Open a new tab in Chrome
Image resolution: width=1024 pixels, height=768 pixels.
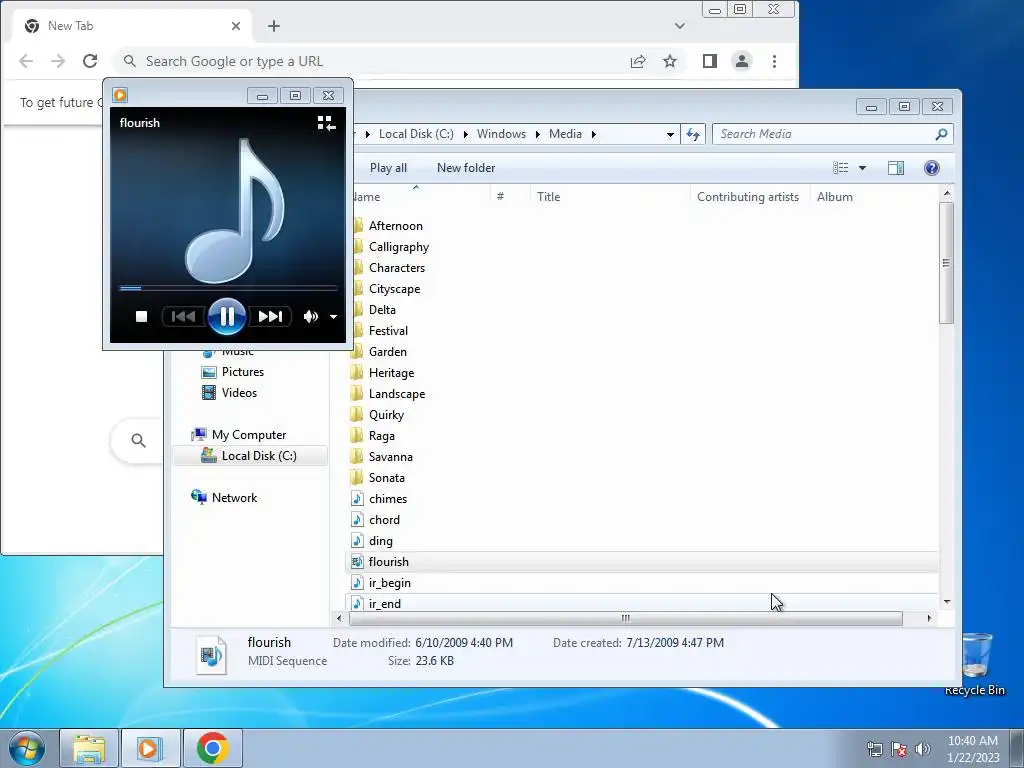(x=274, y=26)
